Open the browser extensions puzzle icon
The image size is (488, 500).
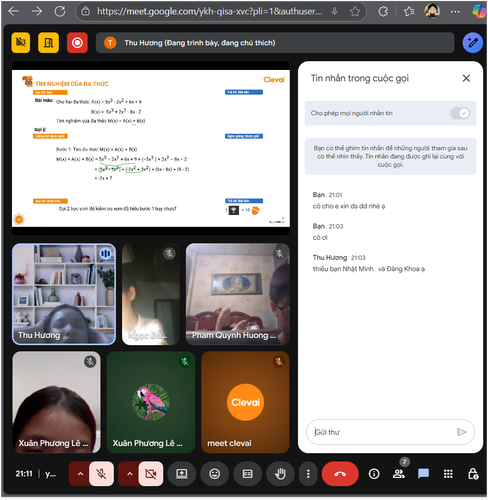pos(383,12)
